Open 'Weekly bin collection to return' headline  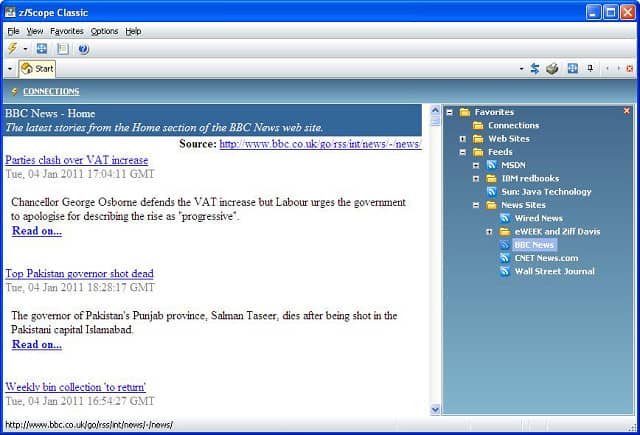[76, 387]
